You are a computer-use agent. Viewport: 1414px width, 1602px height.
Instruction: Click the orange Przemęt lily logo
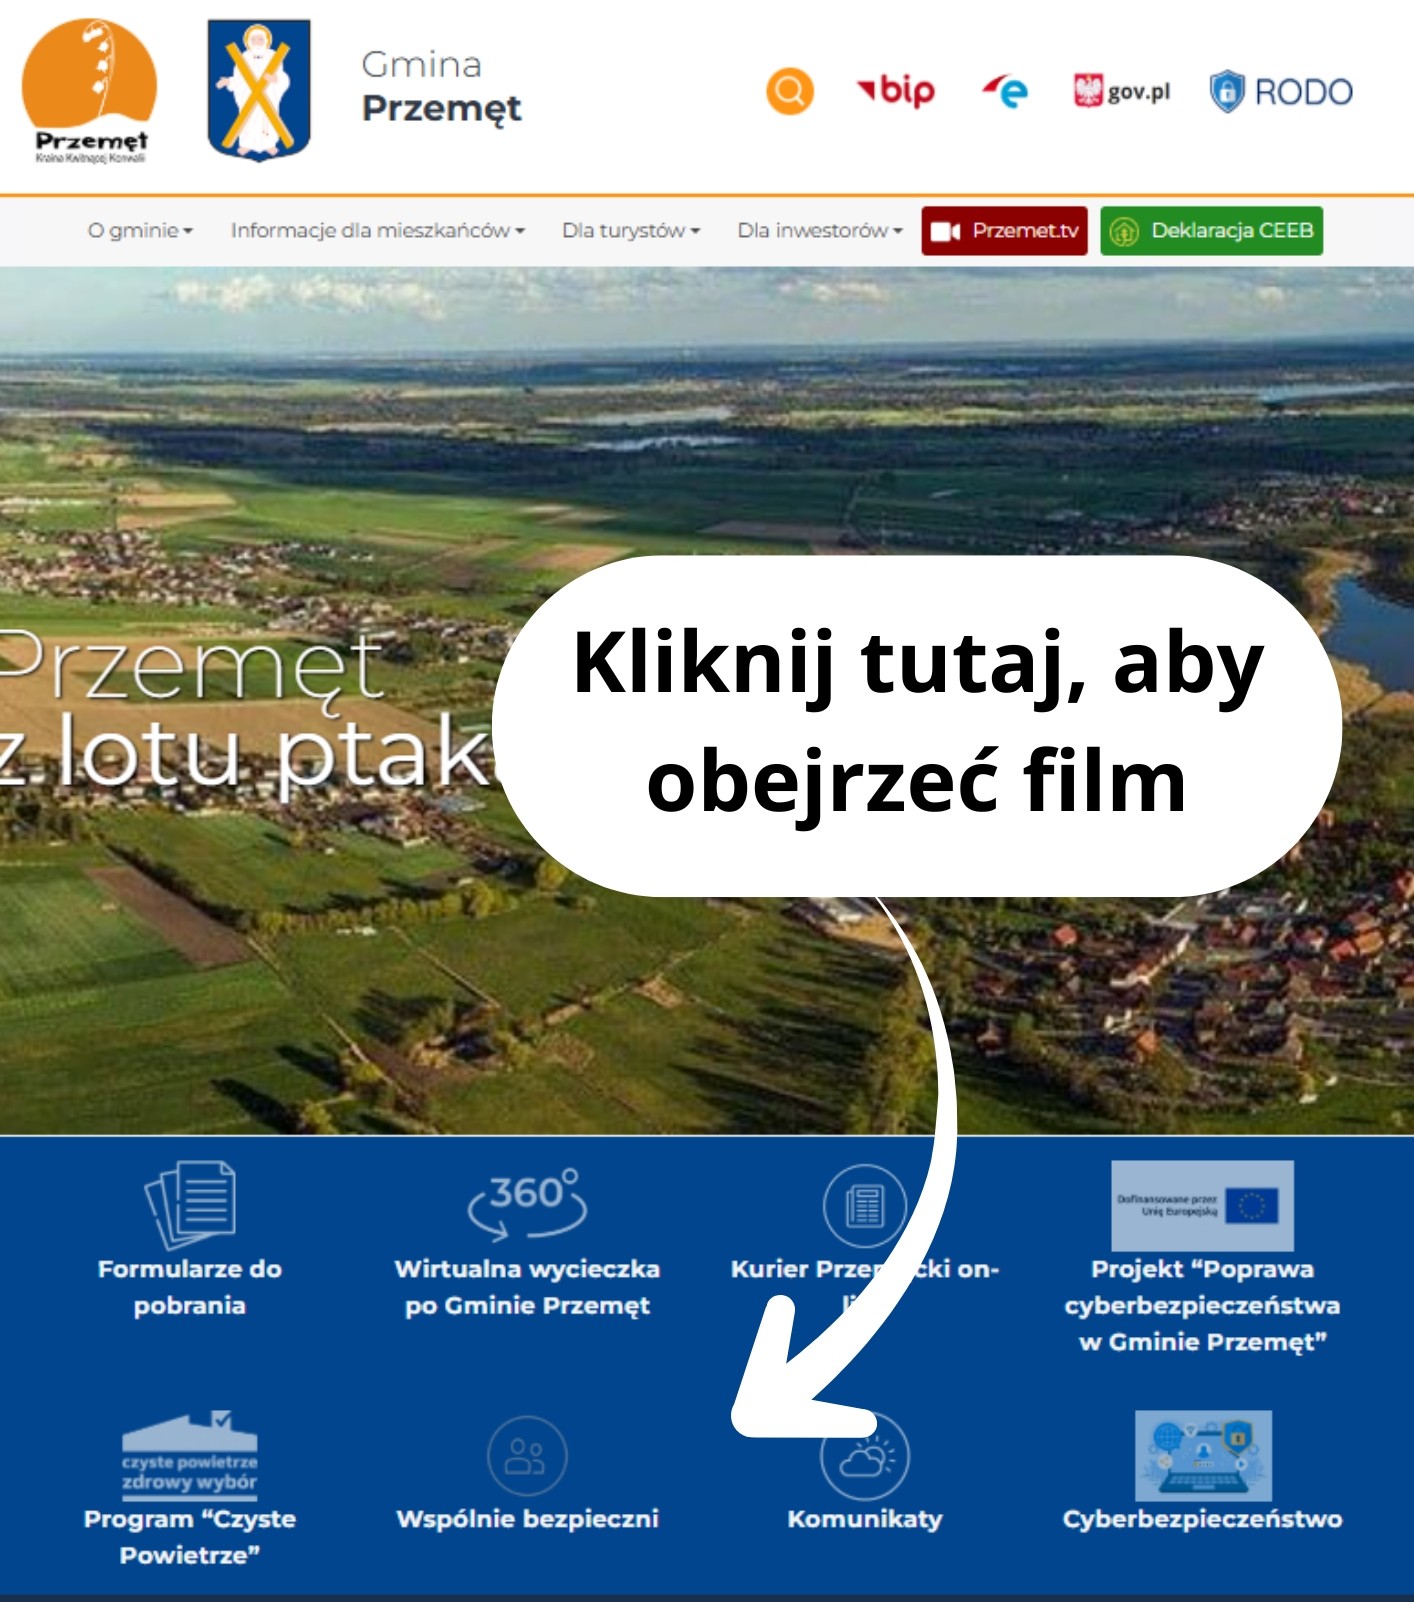(89, 91)
